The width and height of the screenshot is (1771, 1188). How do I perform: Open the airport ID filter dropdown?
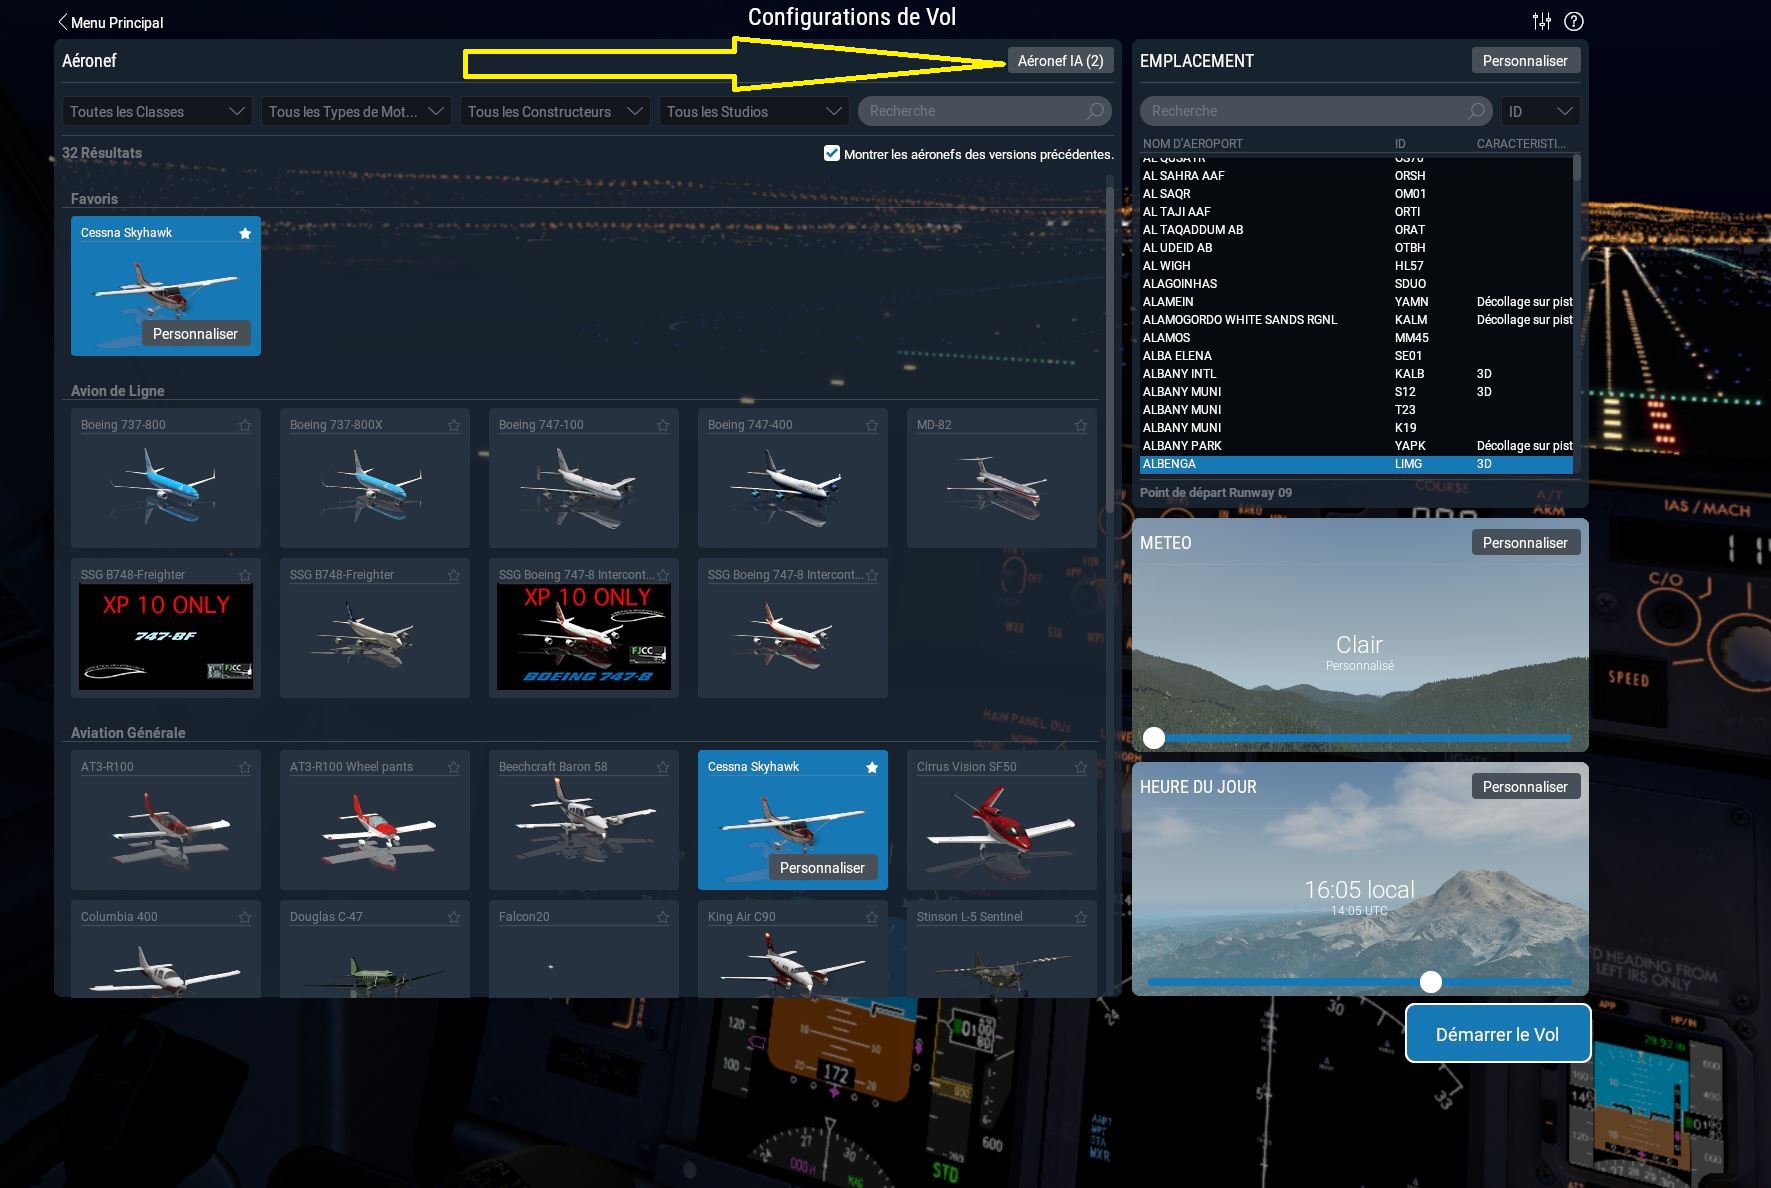(1541, 111)
